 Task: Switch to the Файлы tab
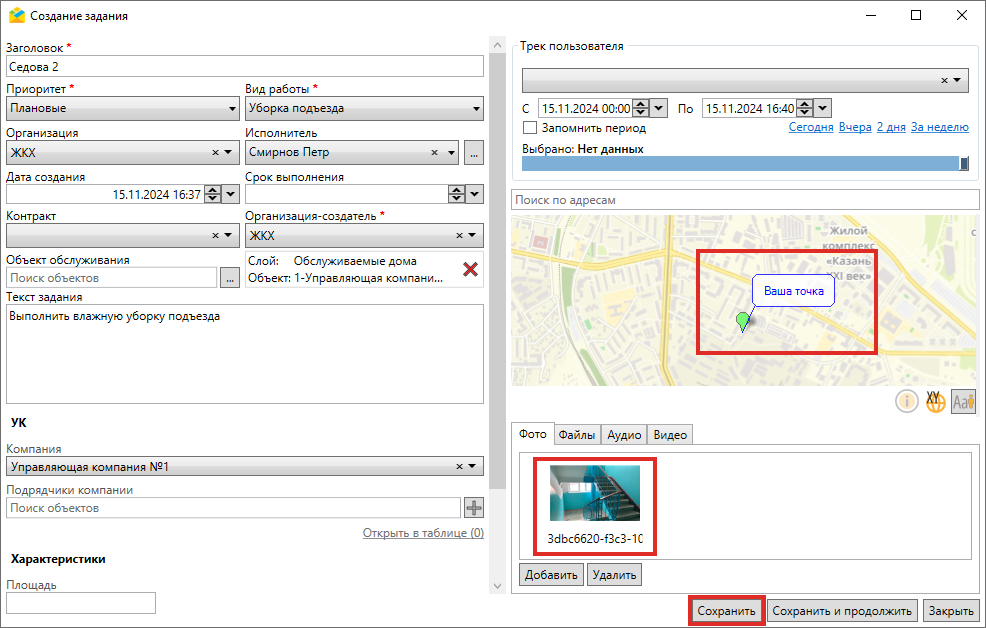click(x=577, y=434)
